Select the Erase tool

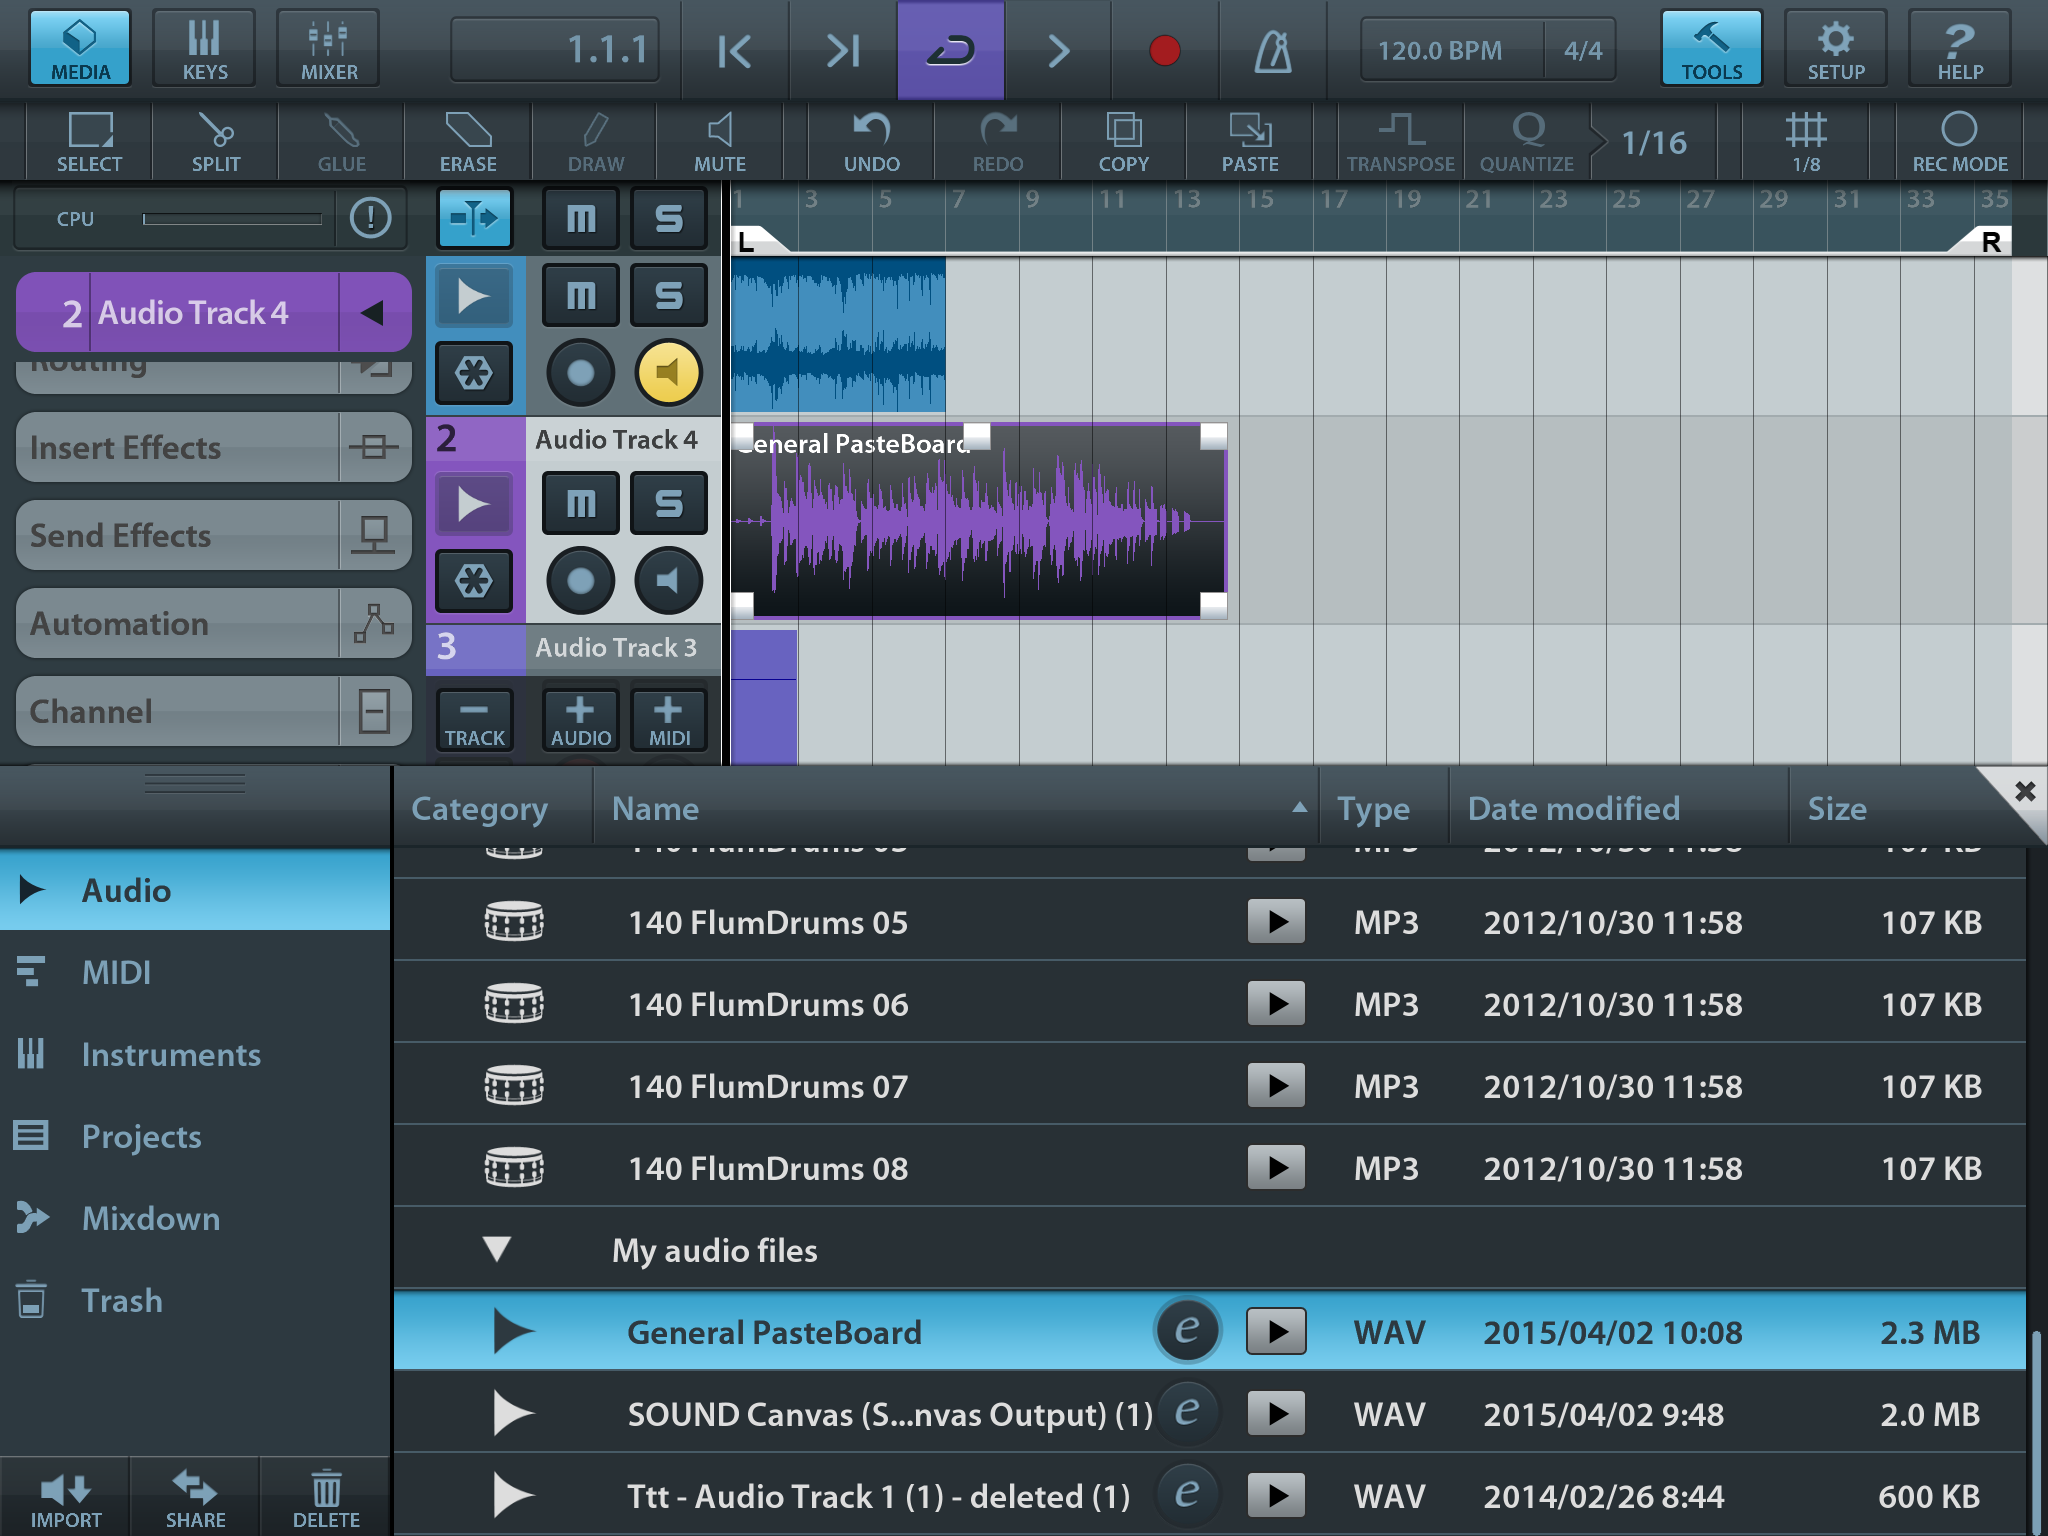468,141
